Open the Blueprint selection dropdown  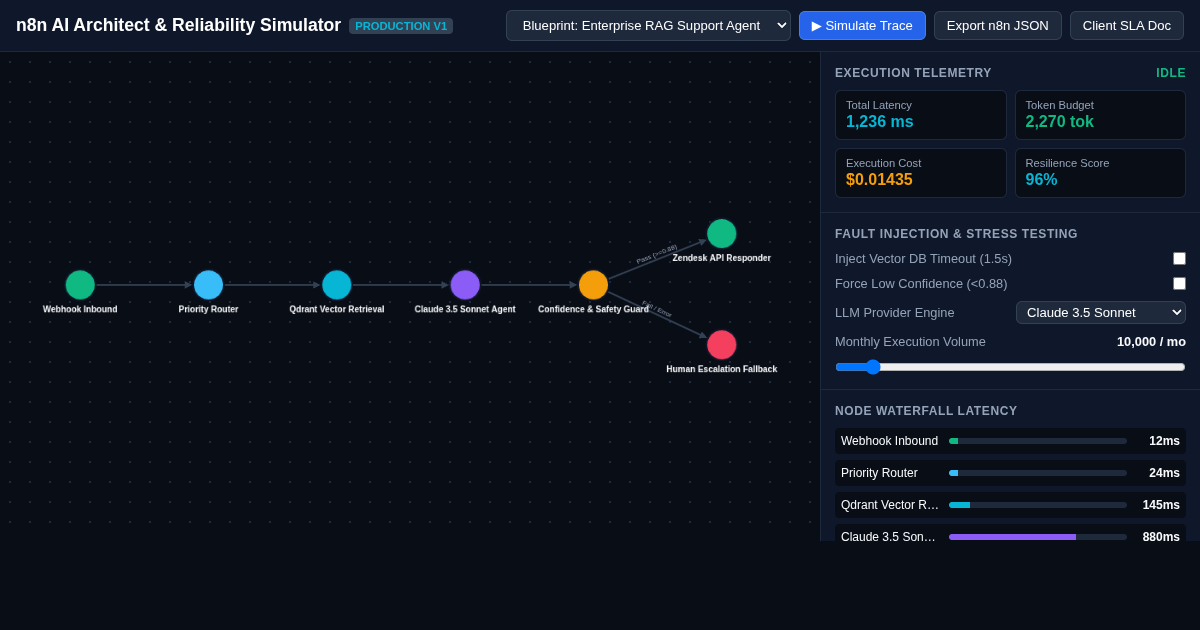[x=648, y=25]
